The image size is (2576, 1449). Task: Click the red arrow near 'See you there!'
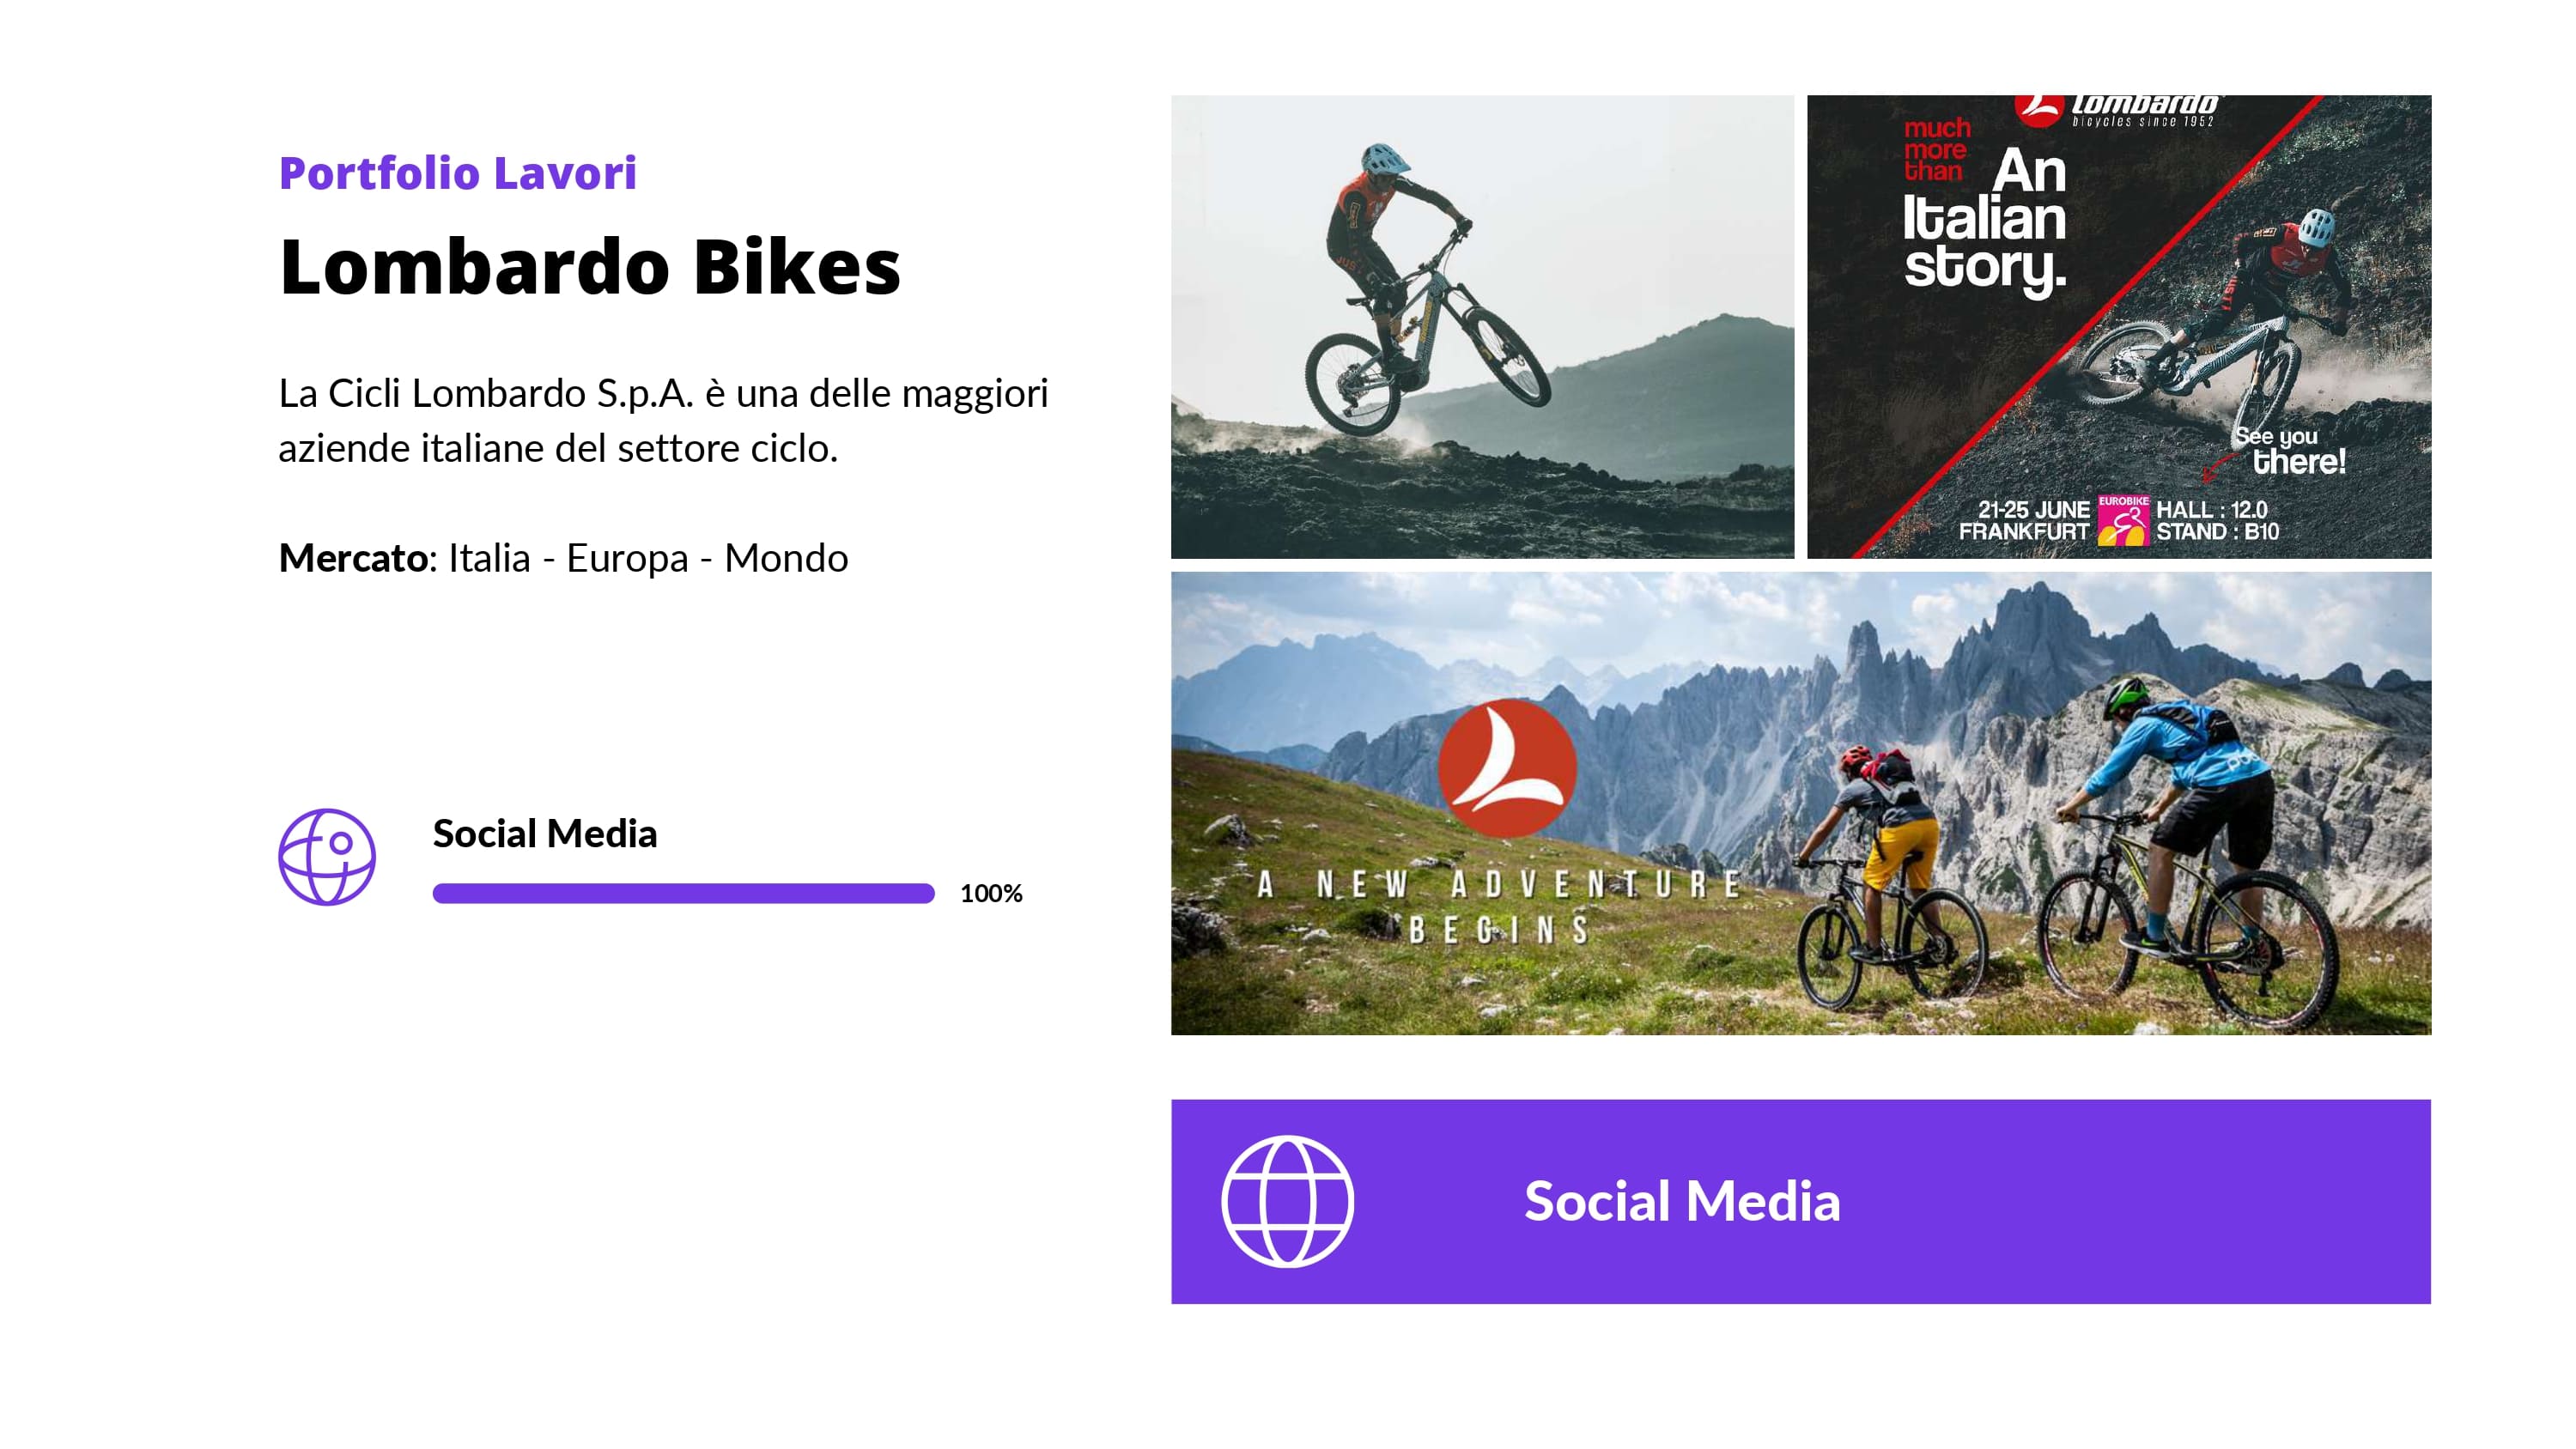coord(2220,466)
